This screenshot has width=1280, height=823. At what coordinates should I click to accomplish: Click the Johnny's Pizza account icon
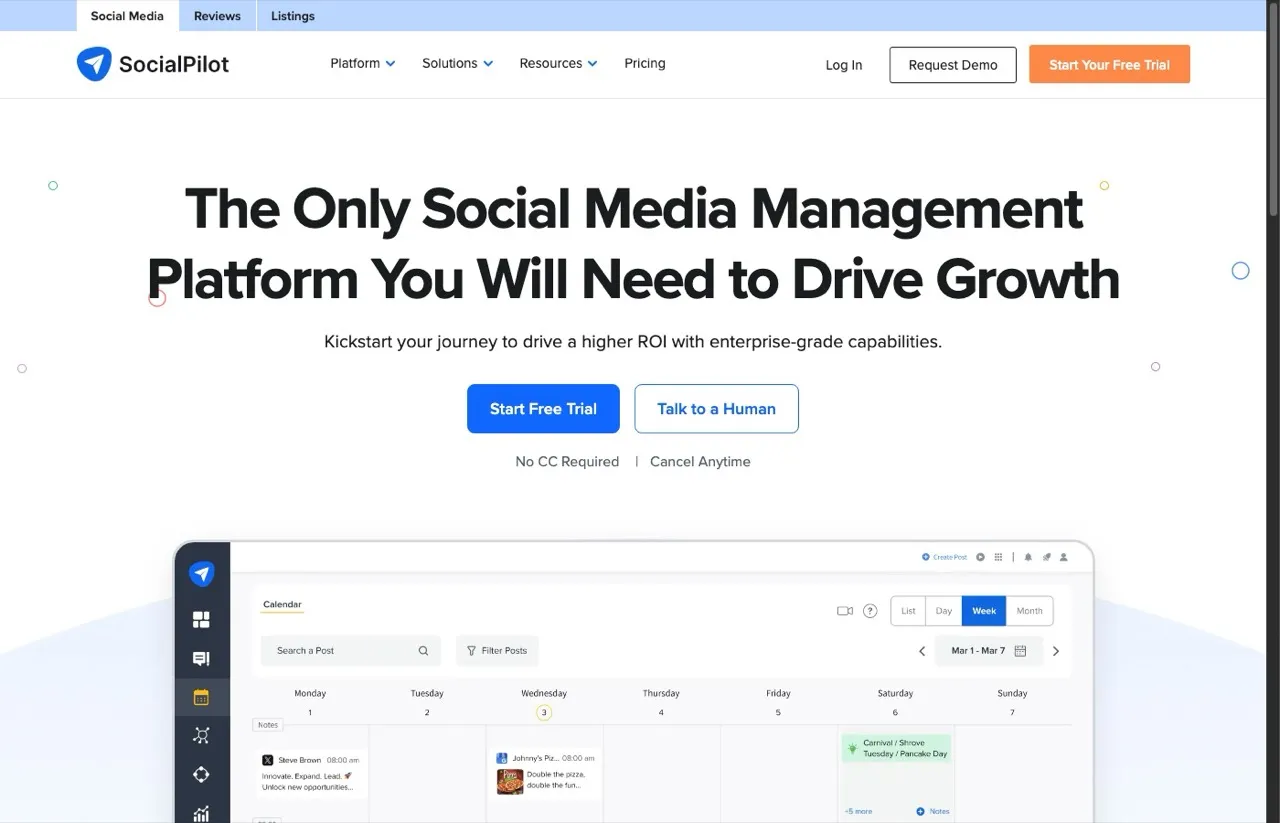(502, 759)
